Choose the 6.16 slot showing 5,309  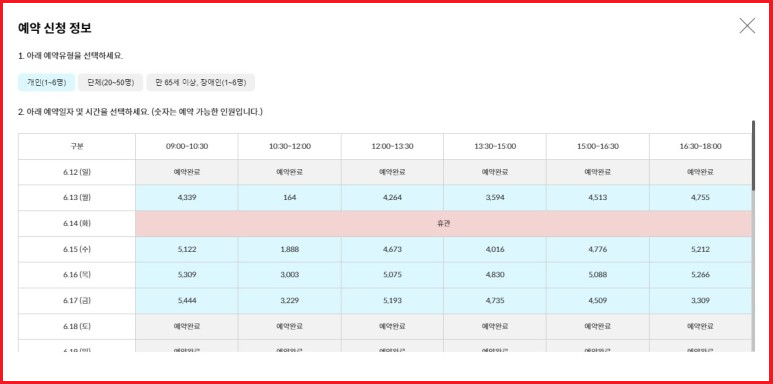tap(186, 275)
